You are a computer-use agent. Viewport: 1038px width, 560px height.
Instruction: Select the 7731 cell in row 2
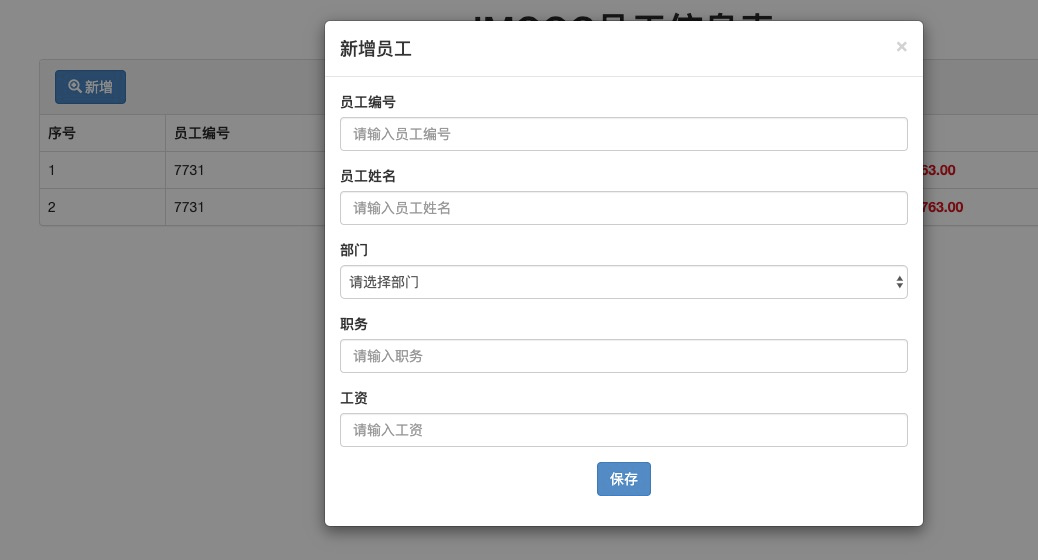[189, 207]
